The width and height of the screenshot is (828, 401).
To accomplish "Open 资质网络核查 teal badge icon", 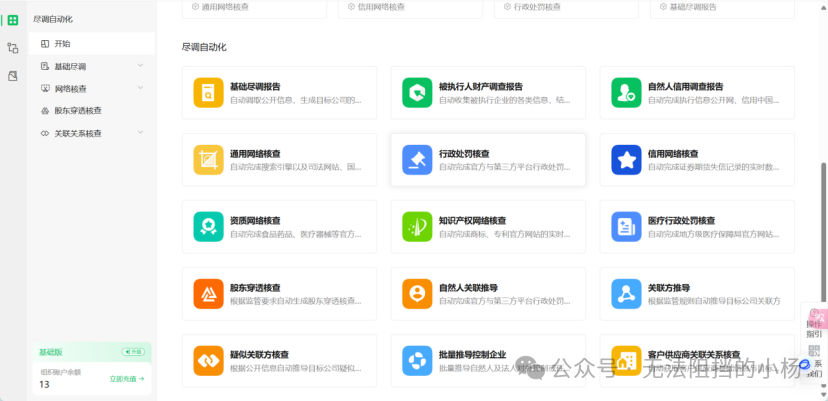I will [208, 227].
